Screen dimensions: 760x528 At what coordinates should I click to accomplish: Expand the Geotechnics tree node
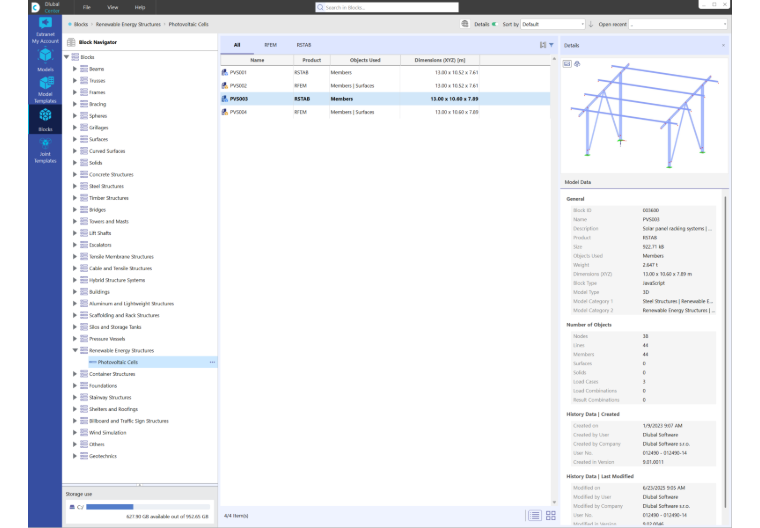pyautogui.click(x=75, y=456)
